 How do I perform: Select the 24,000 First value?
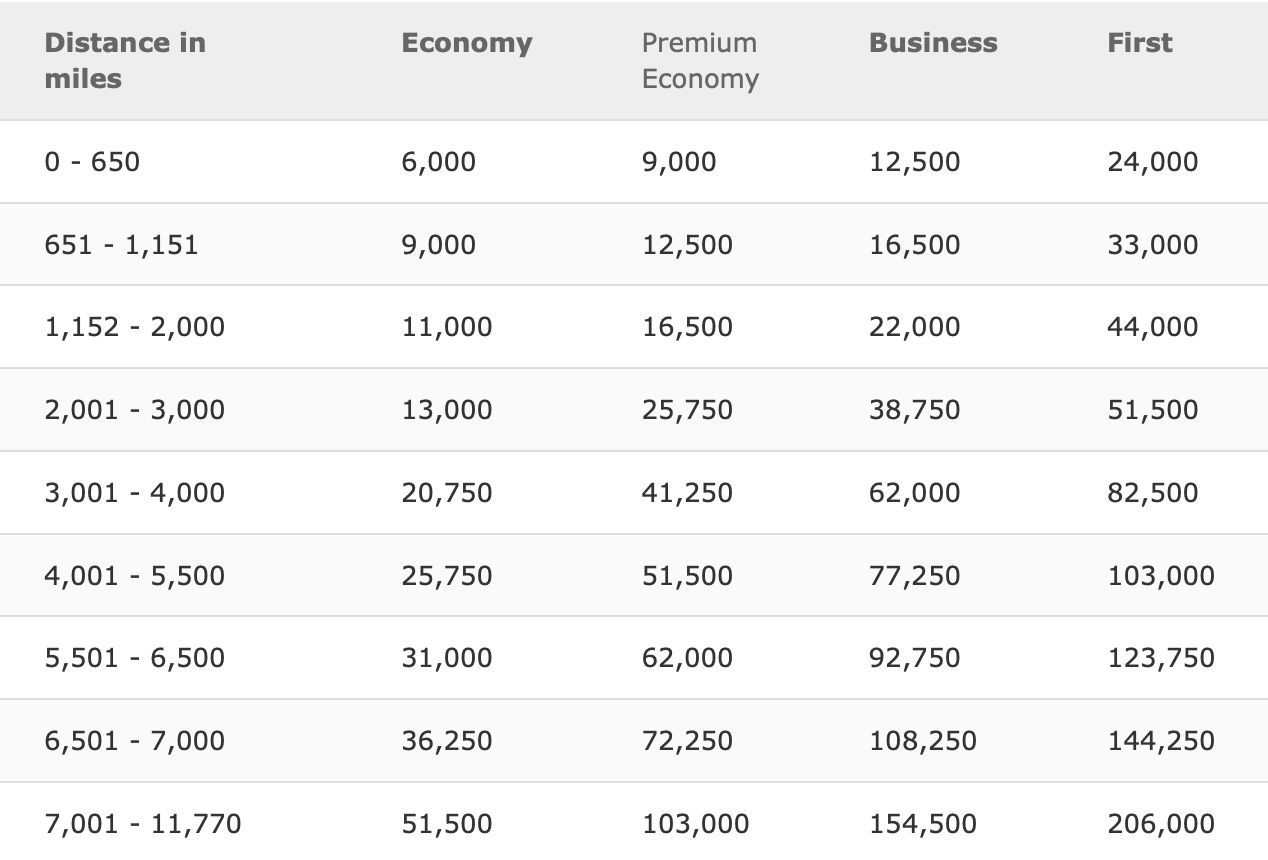[x=1153, y=162]
